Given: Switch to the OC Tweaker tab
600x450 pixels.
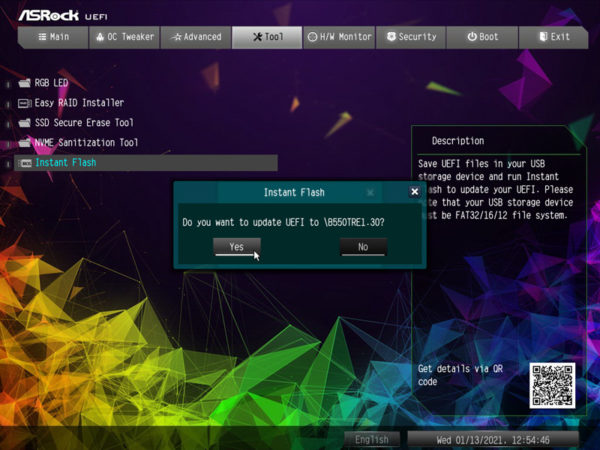Looking at the screenshot, I should (124, 37).
